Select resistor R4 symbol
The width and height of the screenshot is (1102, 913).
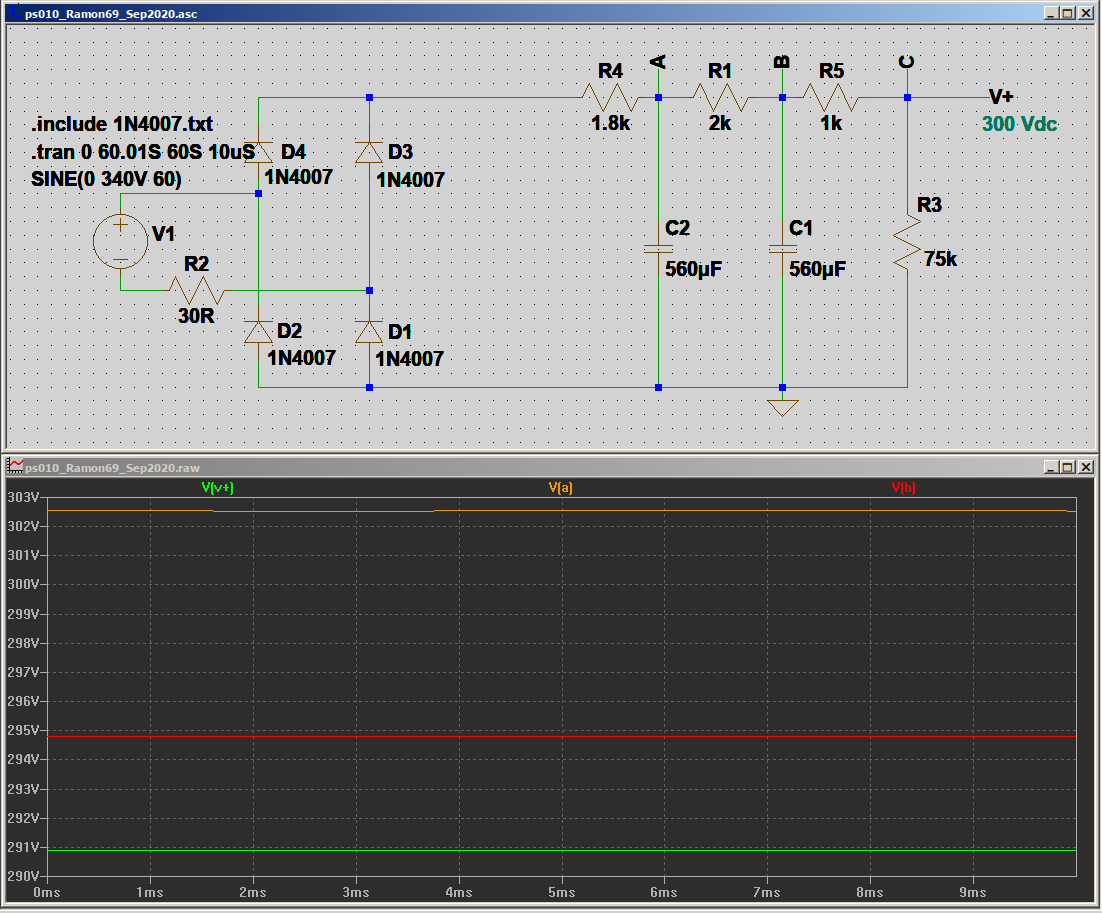(610, 98)
